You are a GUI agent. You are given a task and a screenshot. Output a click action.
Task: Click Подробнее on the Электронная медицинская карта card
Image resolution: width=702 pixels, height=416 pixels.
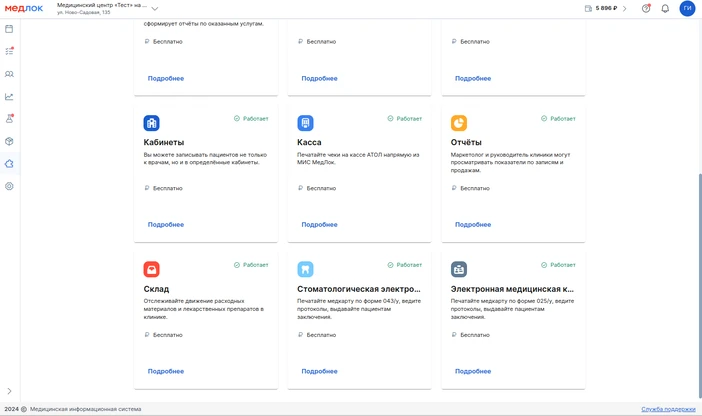(x=473, y=371)
